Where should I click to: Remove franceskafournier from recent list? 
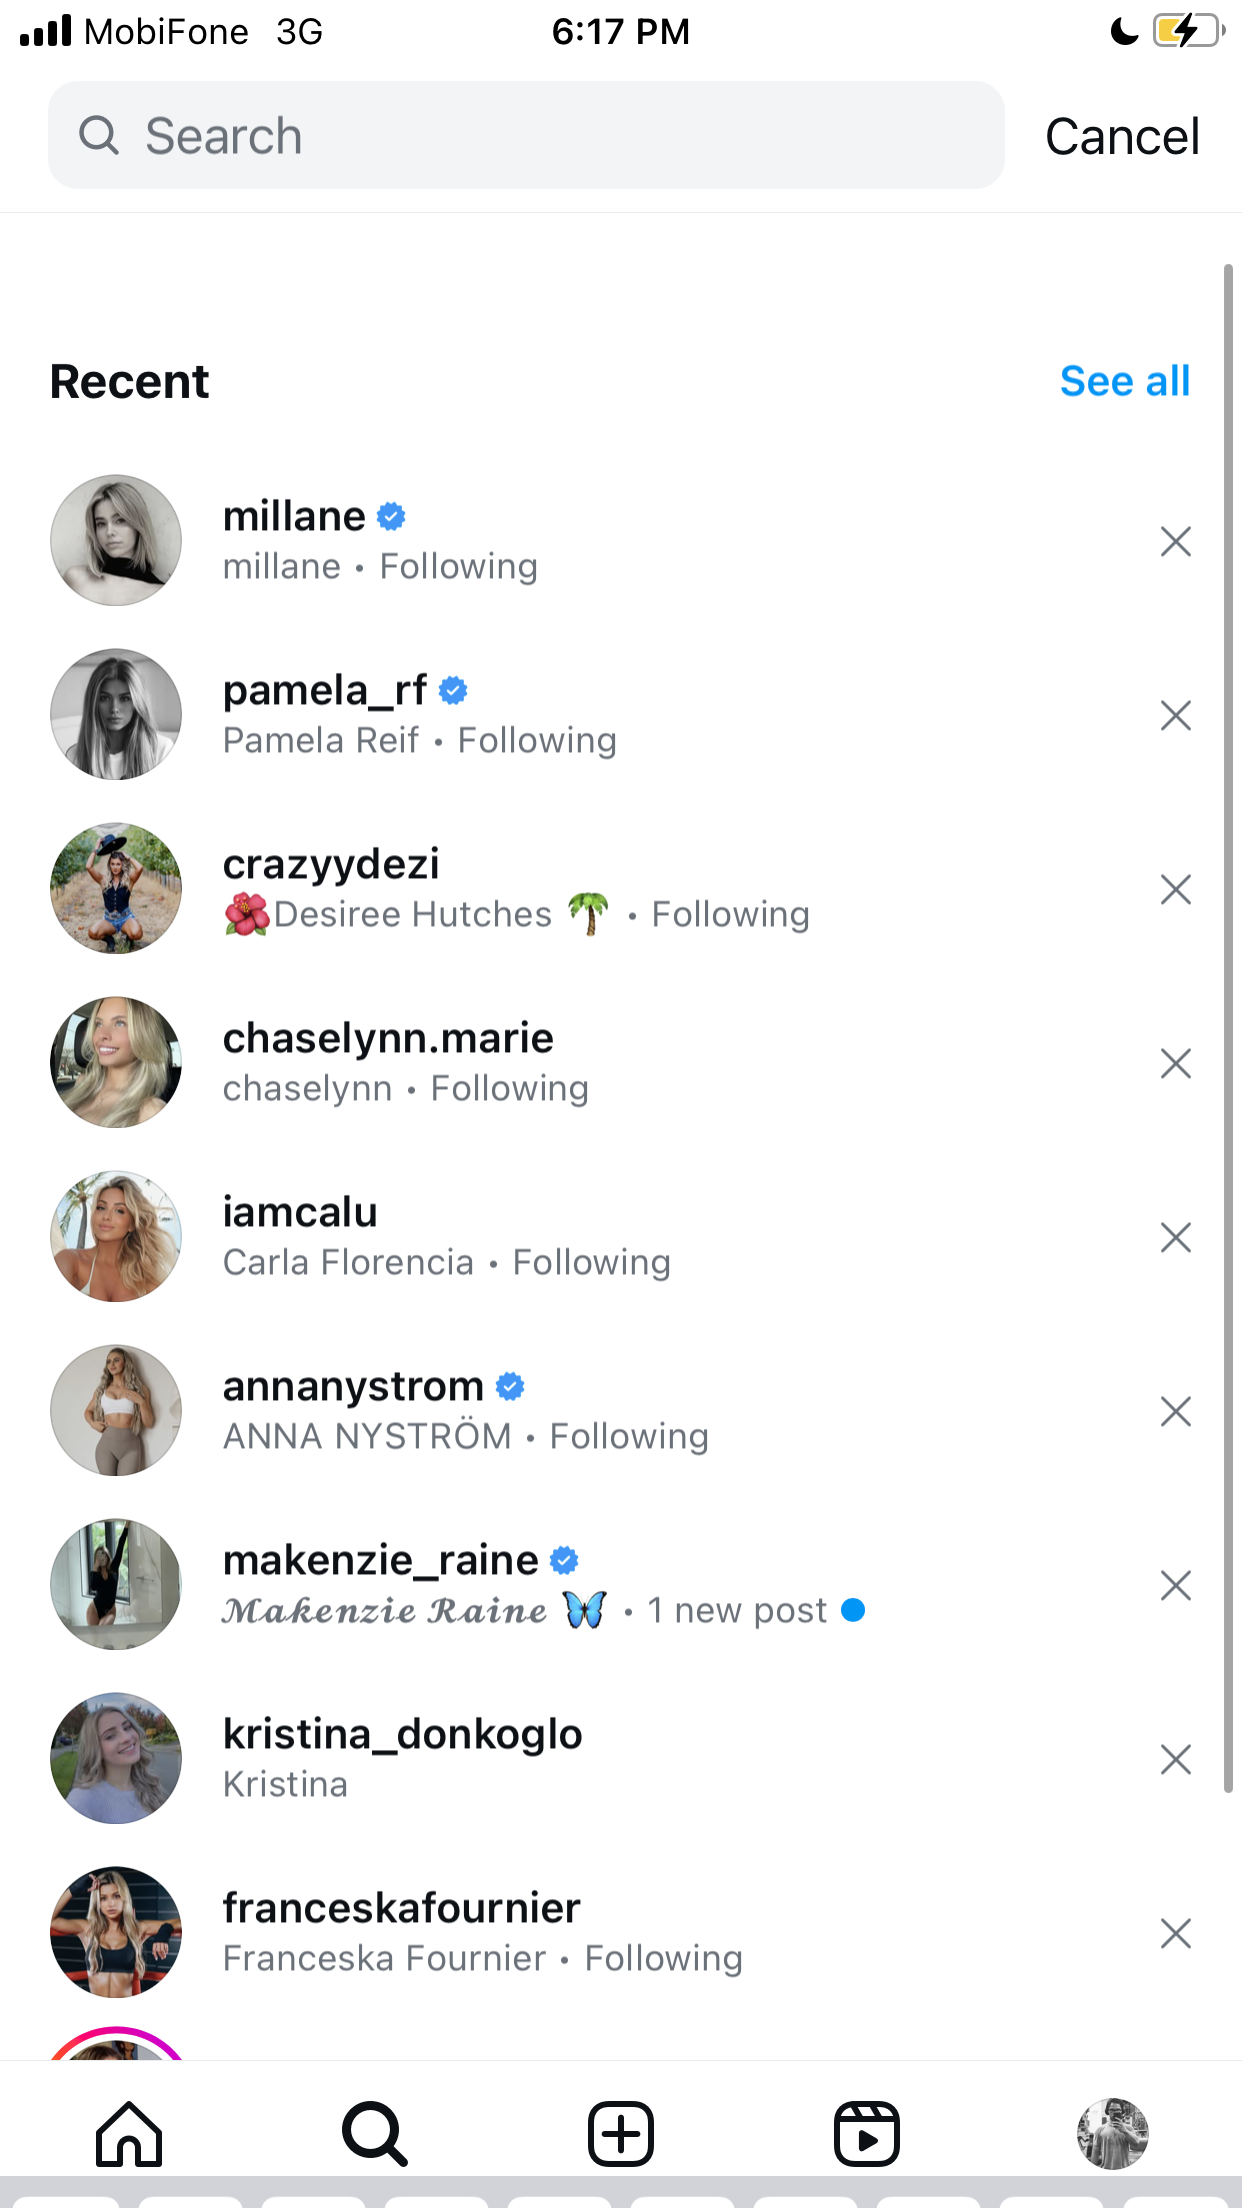point(1176,1933)
